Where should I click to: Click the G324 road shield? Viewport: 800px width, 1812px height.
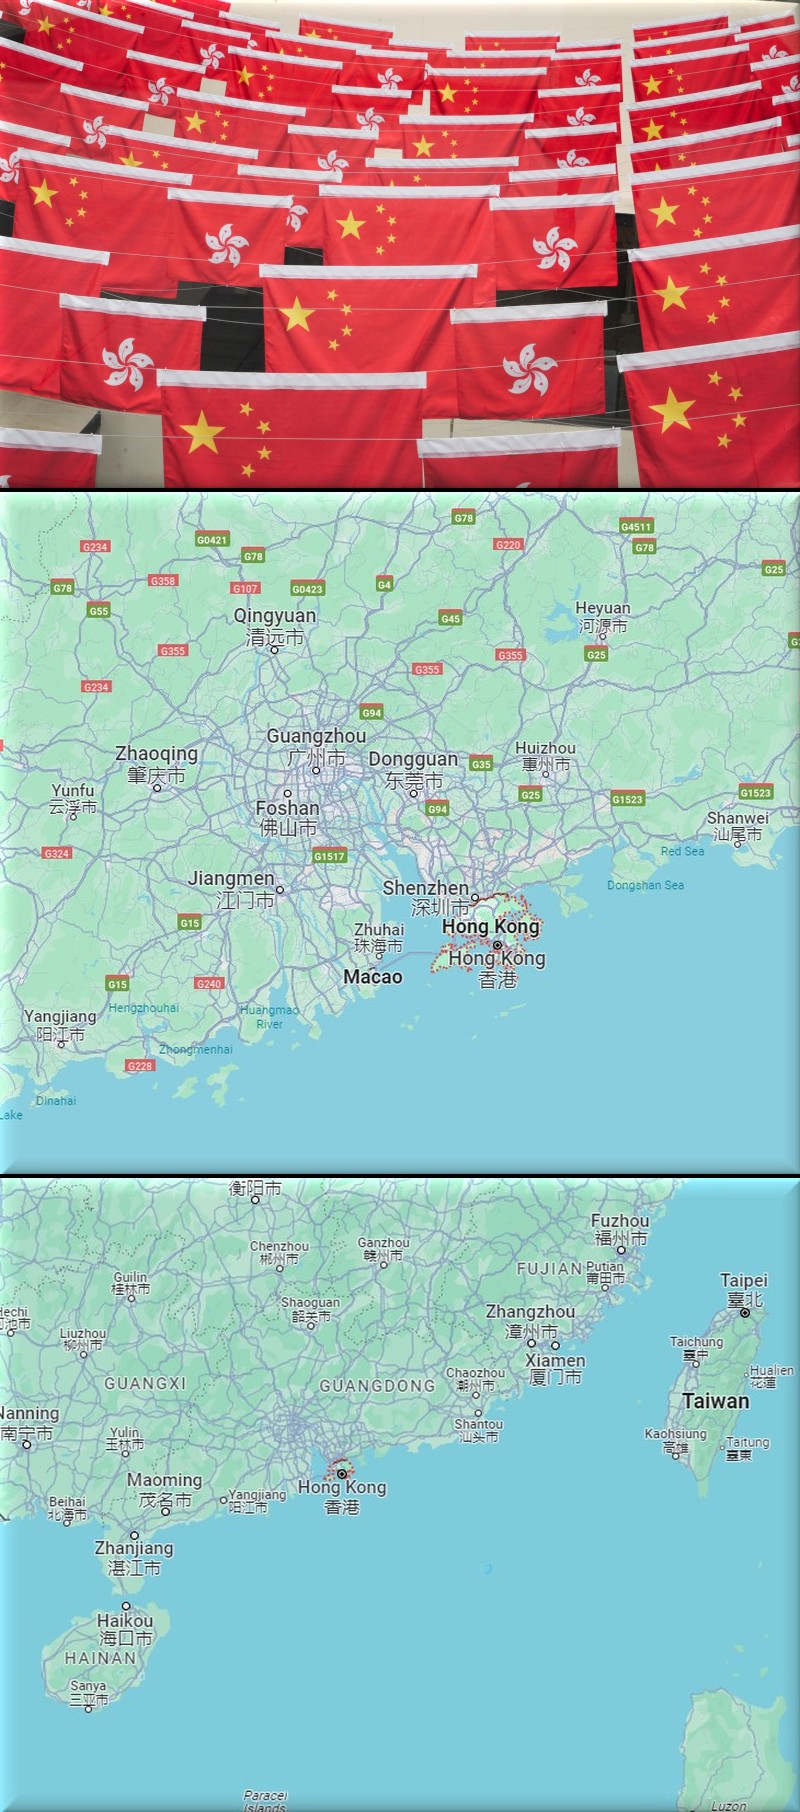pyautogui.click(x=57, y=853)
